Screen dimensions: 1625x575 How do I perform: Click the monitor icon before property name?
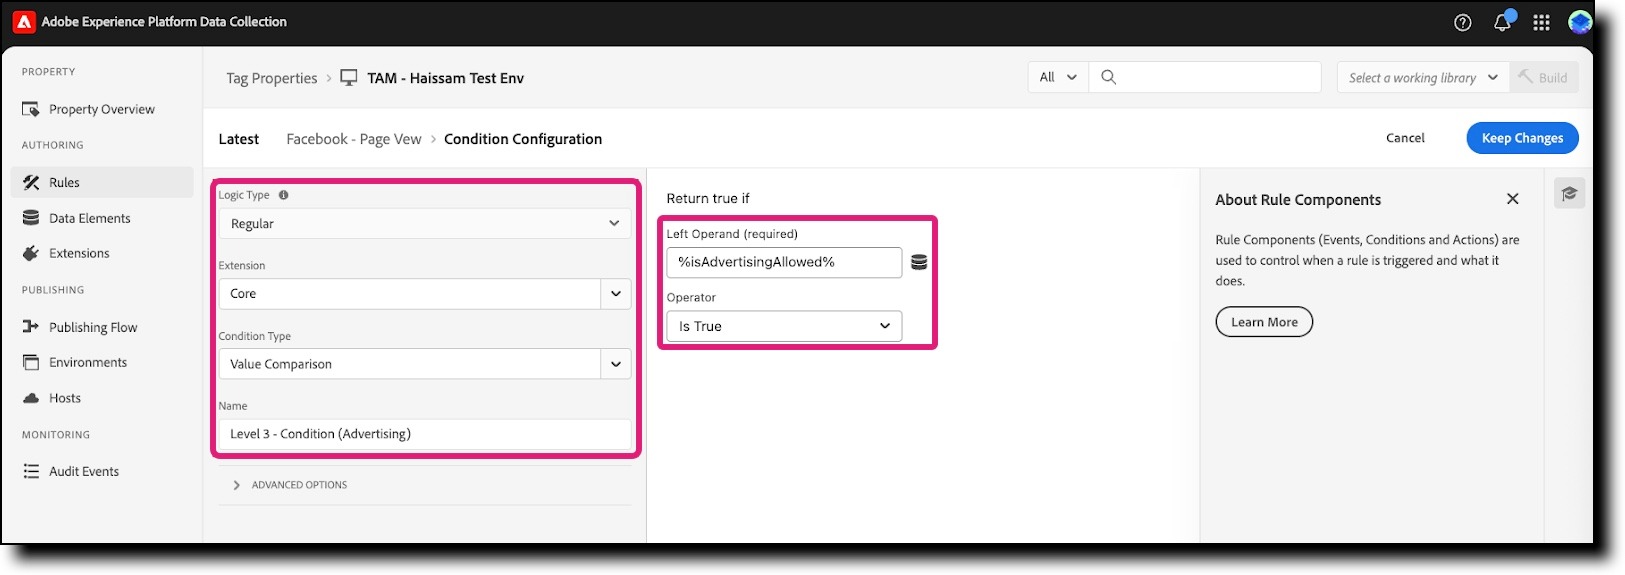pyautogui.click(x=349, y=78)
